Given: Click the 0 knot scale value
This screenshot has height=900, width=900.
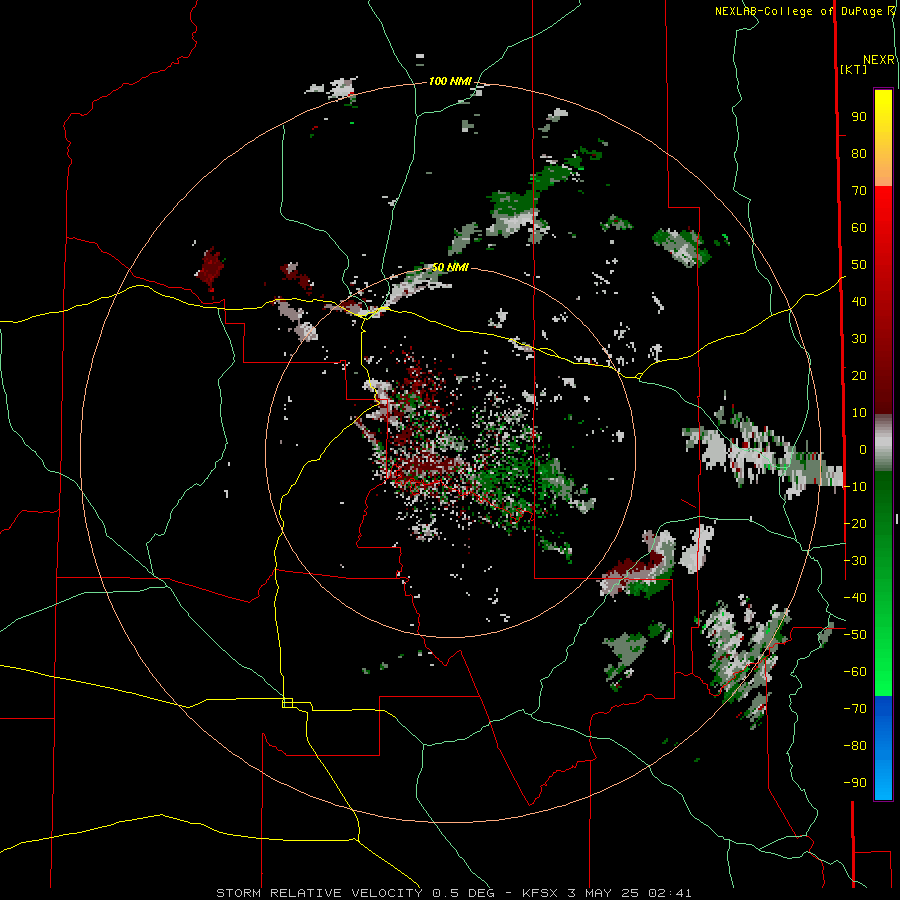Looking at the screenshot, I should (863, 450).
